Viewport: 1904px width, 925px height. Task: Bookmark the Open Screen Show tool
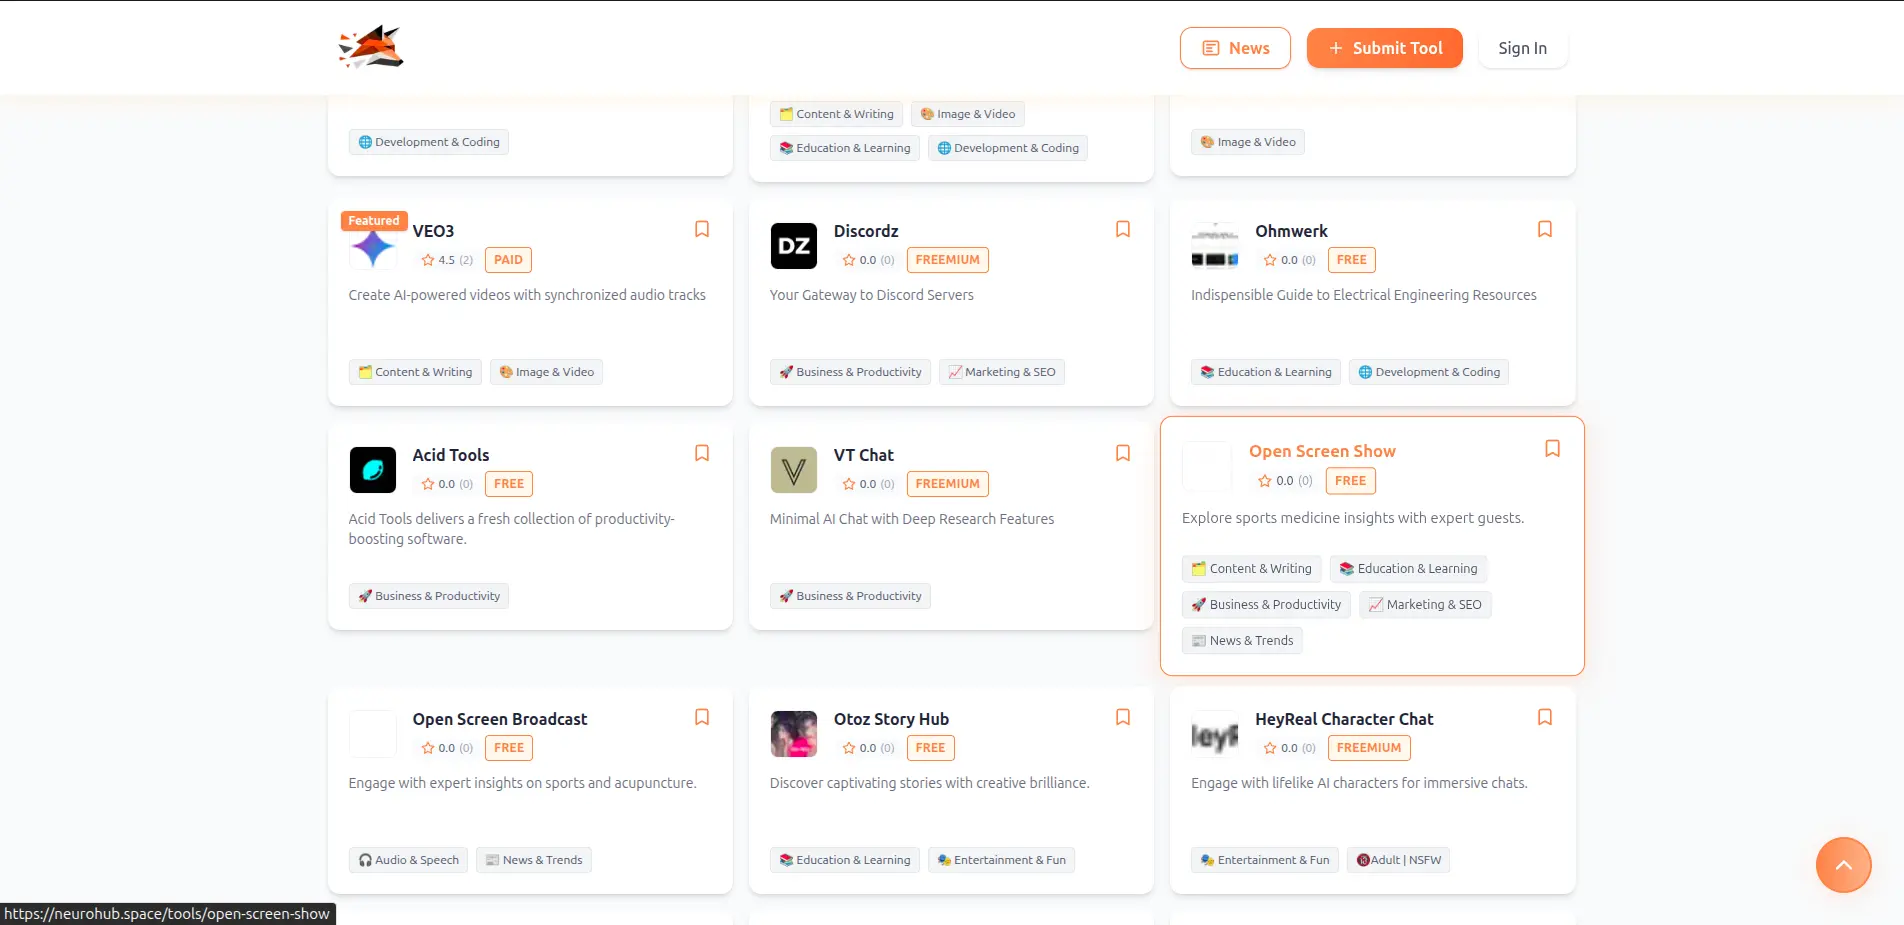1552,449
